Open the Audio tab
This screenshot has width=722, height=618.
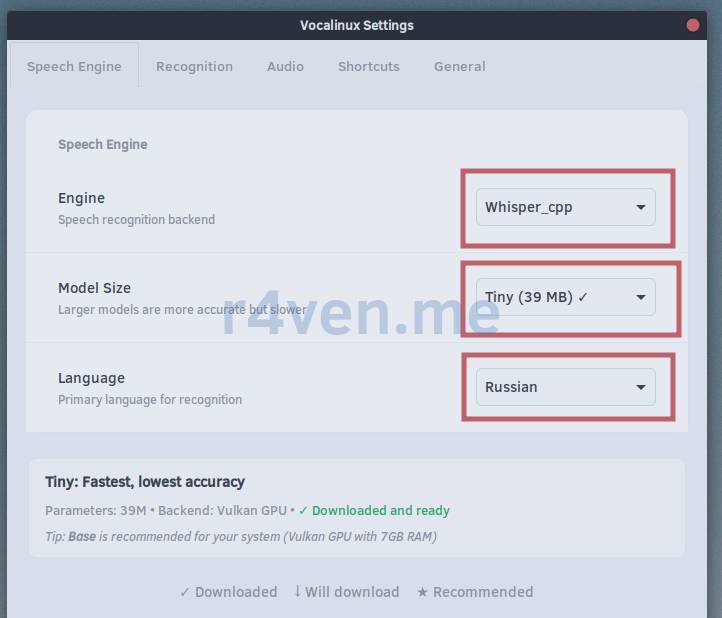(285, 66)
